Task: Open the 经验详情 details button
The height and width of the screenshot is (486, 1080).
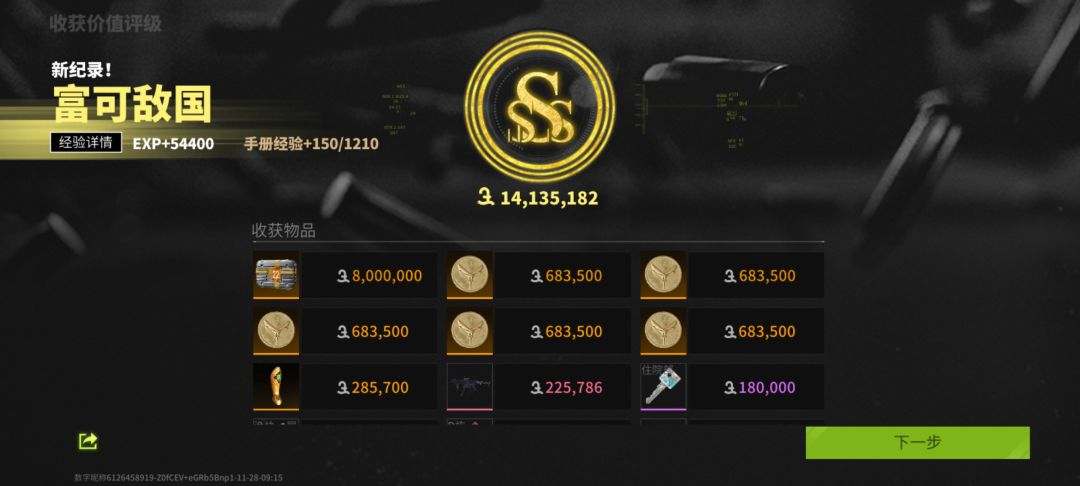Action: point(86,143)
